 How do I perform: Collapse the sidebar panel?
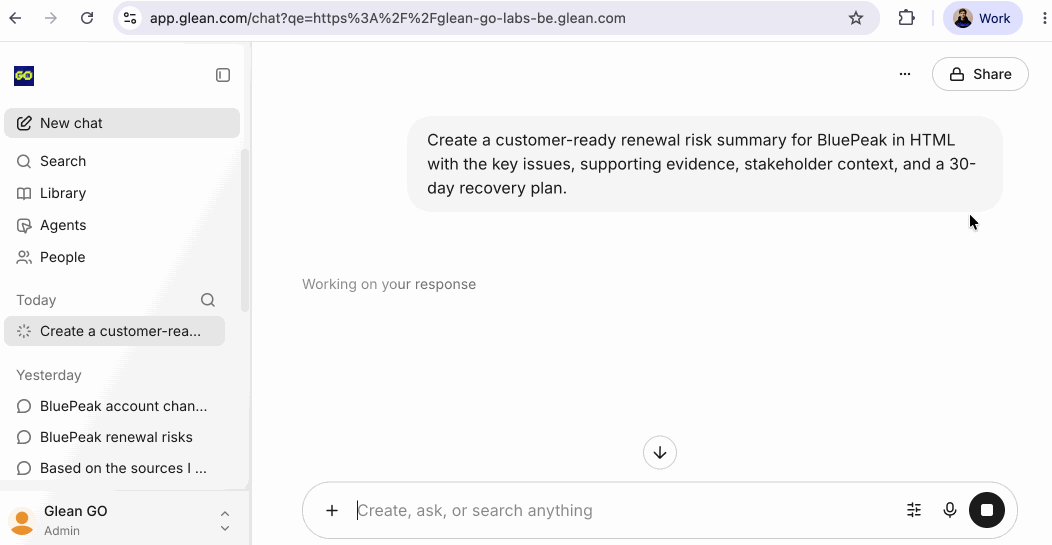tap(223, 75)
